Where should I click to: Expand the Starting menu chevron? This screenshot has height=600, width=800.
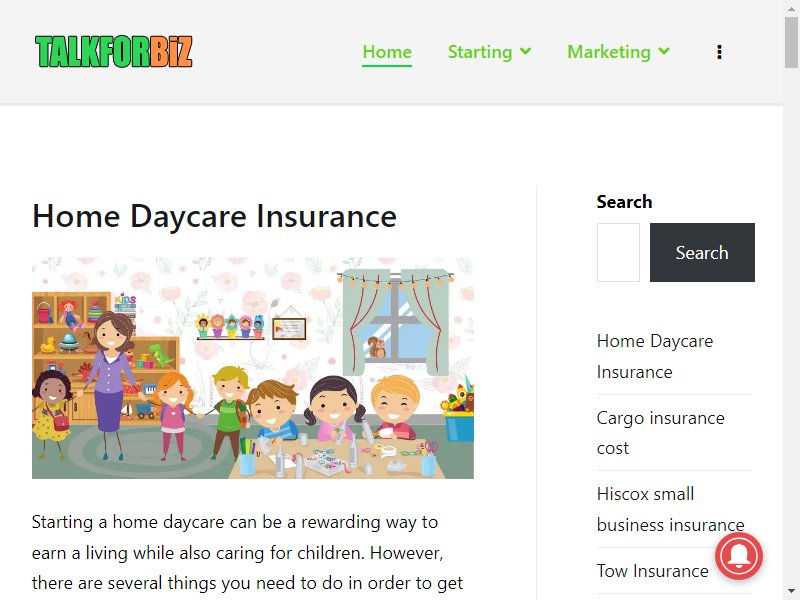click(x=526, y=51)
